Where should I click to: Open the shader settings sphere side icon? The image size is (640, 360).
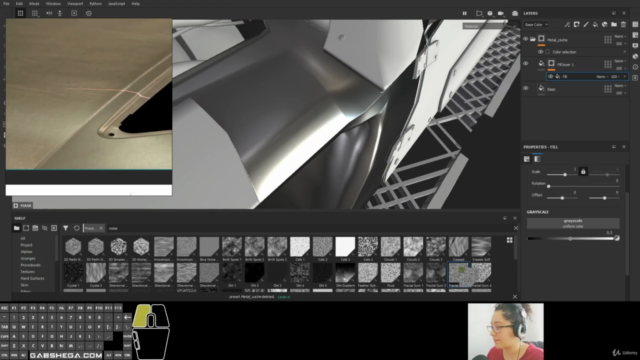(636, 57)
